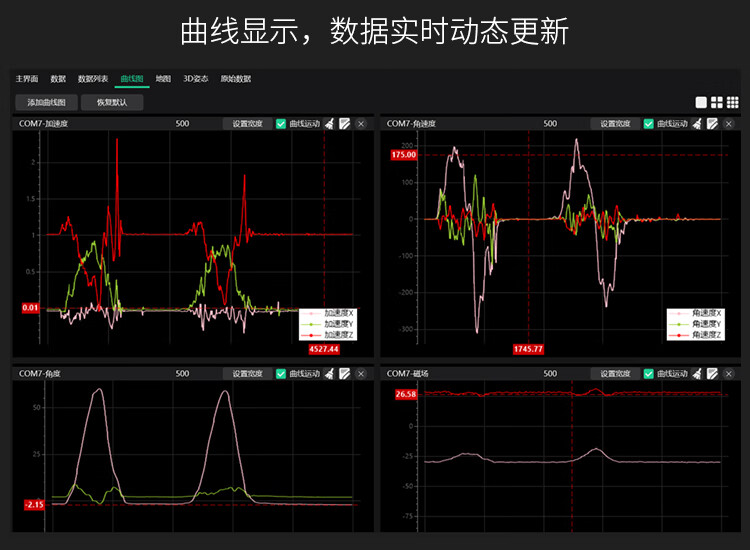
Task: Close the COM7-磁场 chart panel
Action: [729, 374]
